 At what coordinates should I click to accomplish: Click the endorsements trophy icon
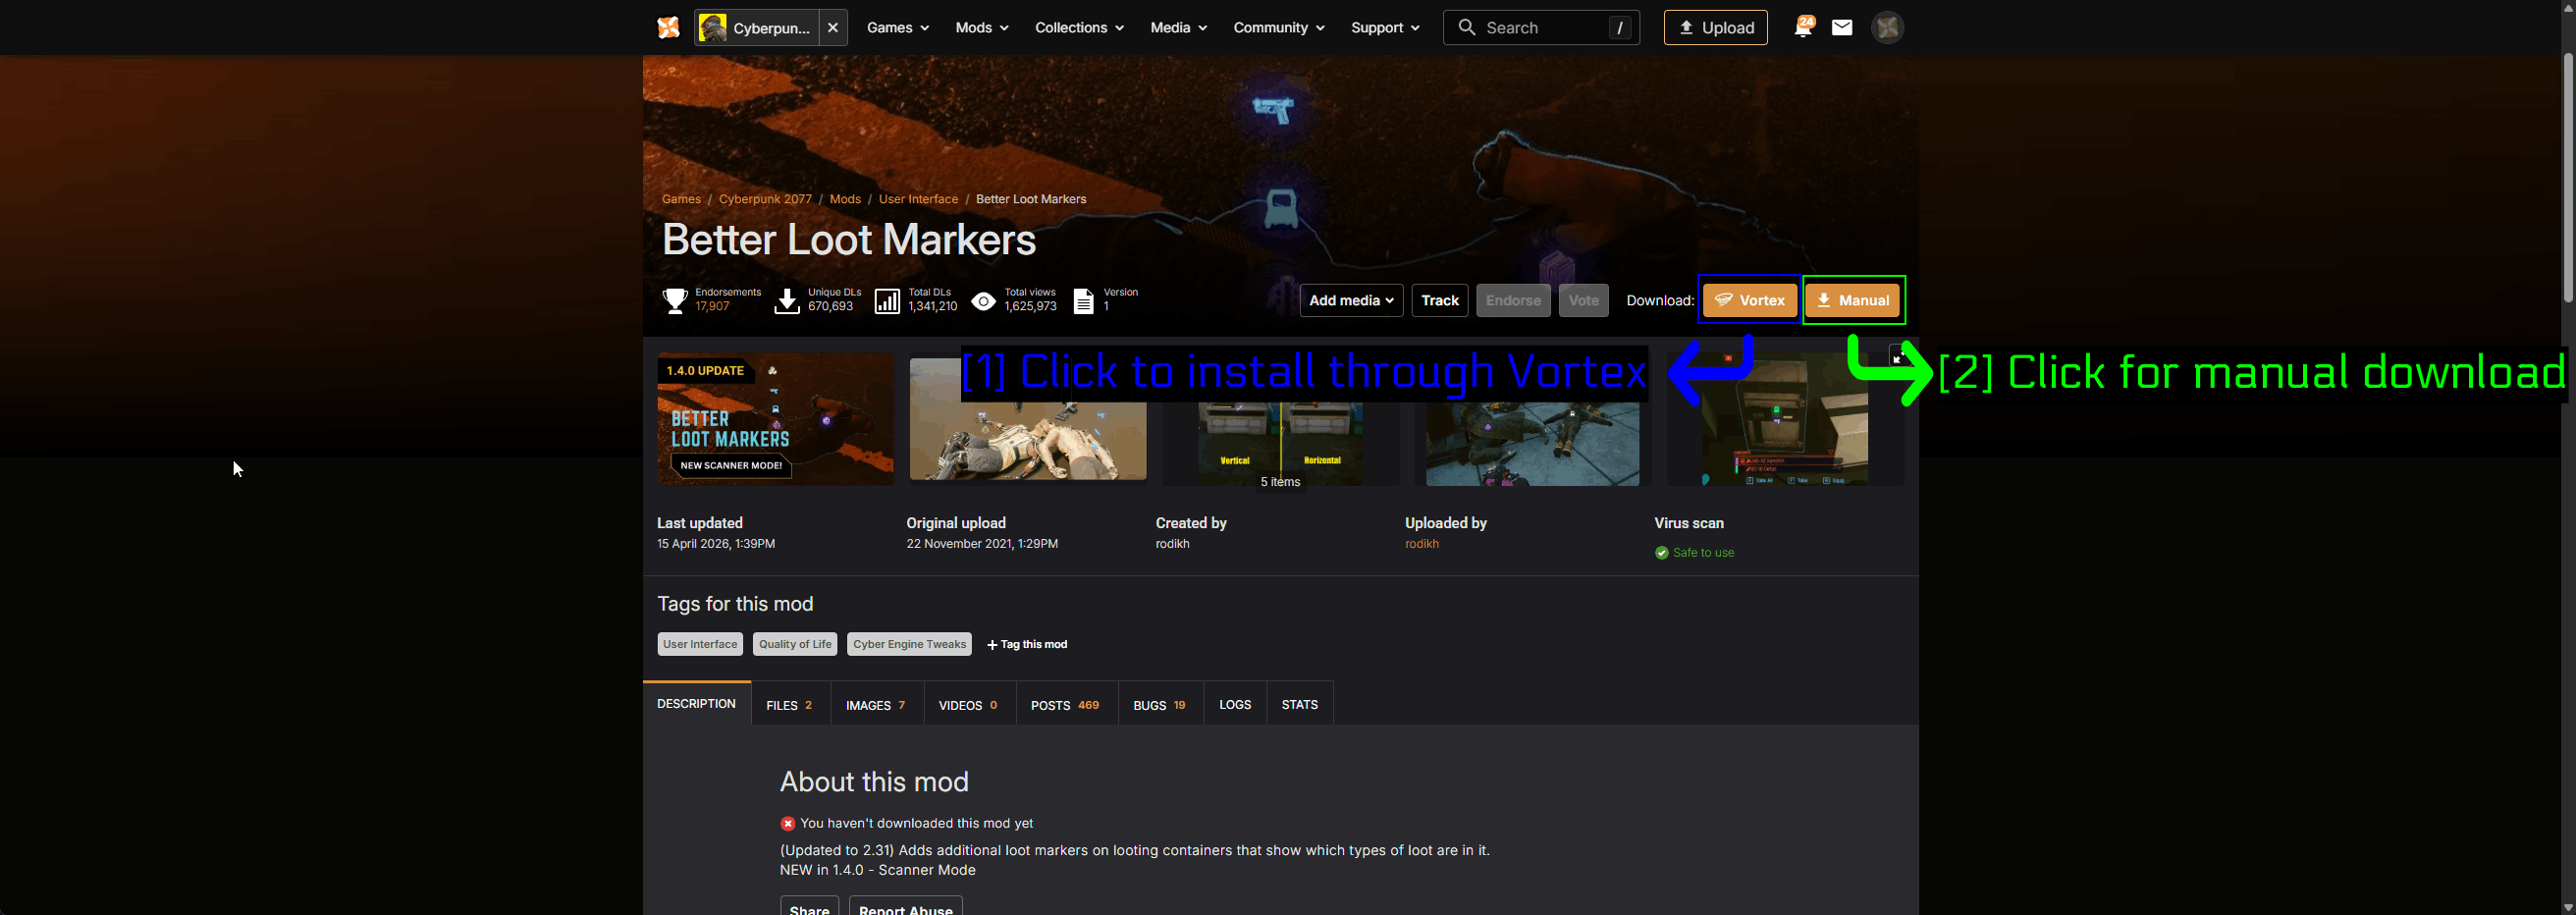pyautogui.click(x=675, y=300)
